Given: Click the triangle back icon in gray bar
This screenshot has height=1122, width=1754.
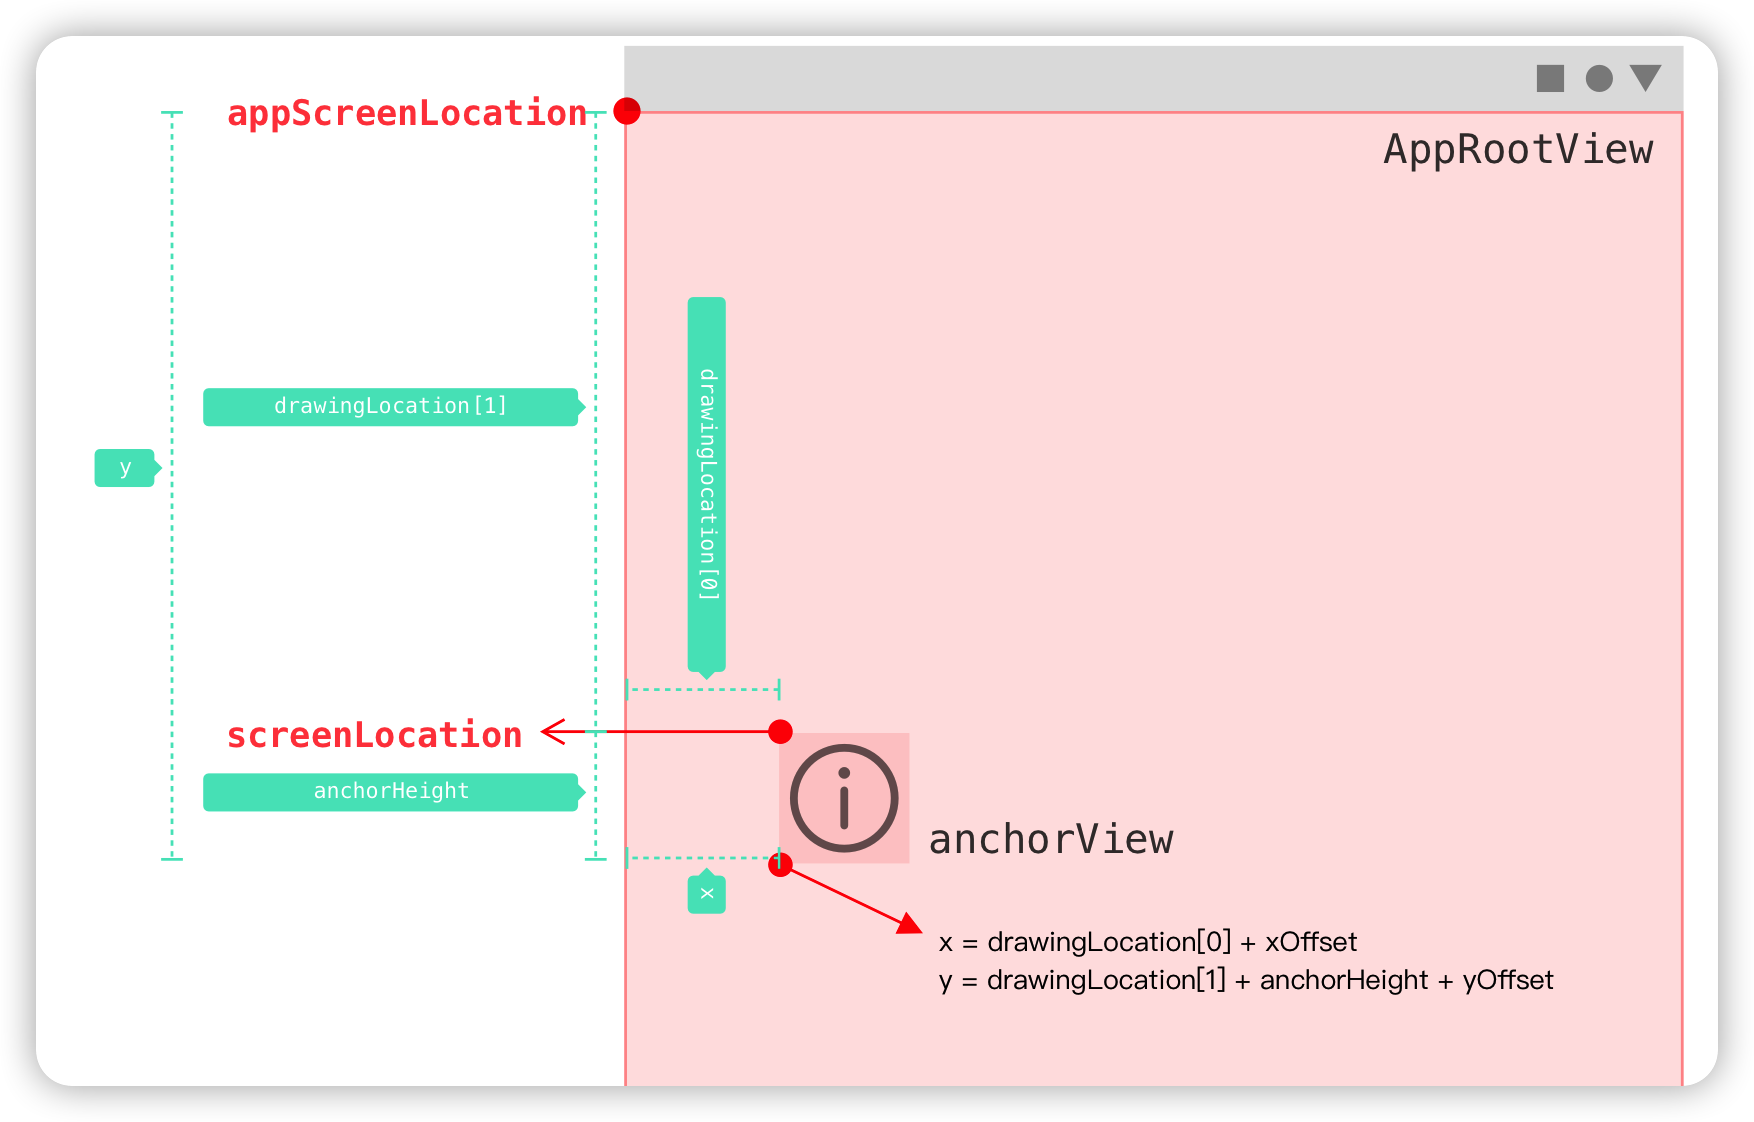Looking at the screenshot, I should (1645, 78).
